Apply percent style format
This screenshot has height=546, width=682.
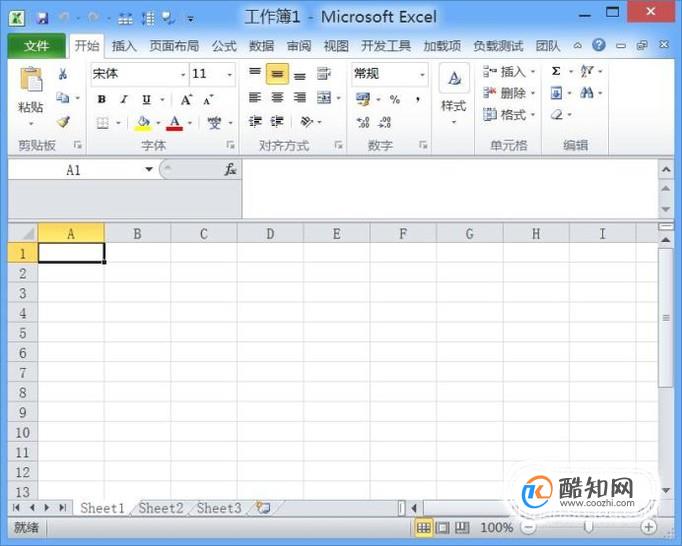click(x=395, y=100)
